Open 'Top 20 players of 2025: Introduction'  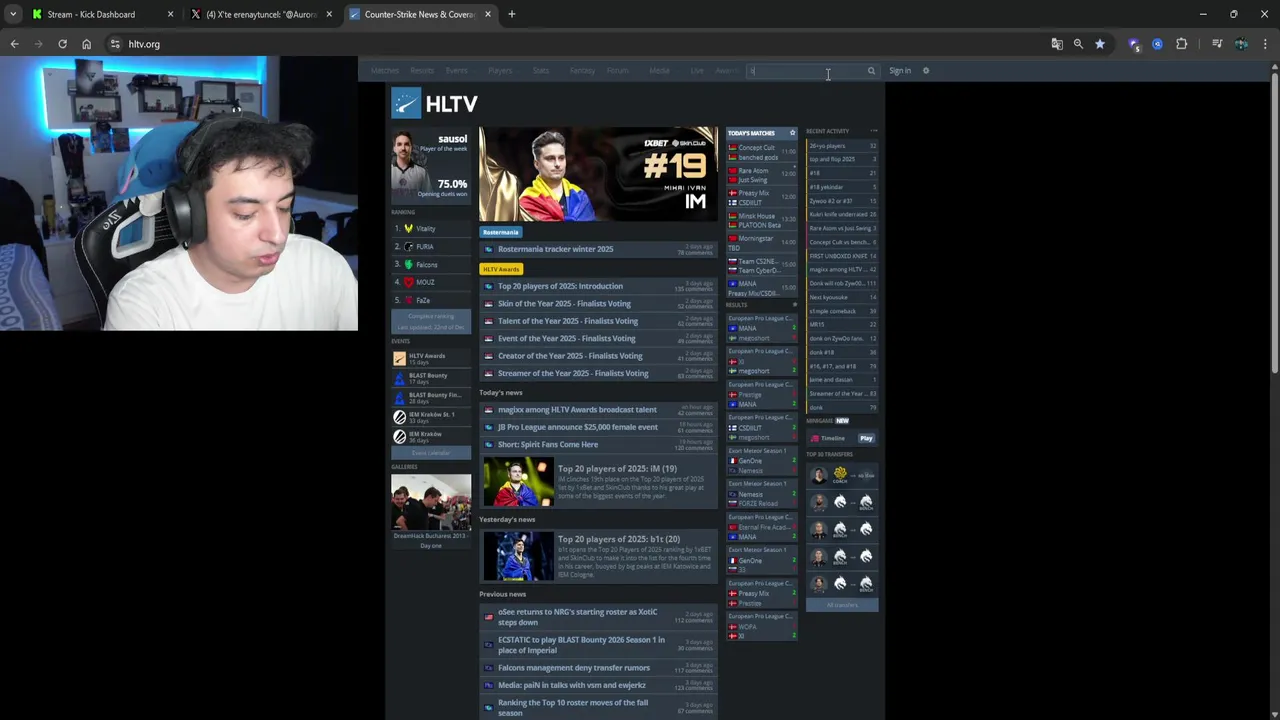[599, 286]
